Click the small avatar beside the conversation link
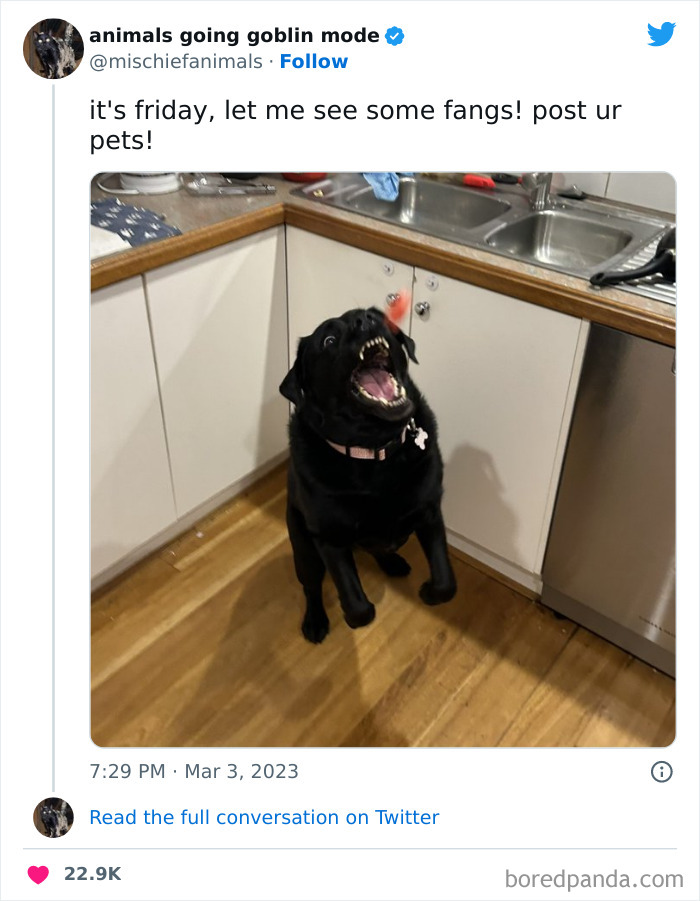The width and height of the screenshot is (700, 901). (x=53, y=817)
